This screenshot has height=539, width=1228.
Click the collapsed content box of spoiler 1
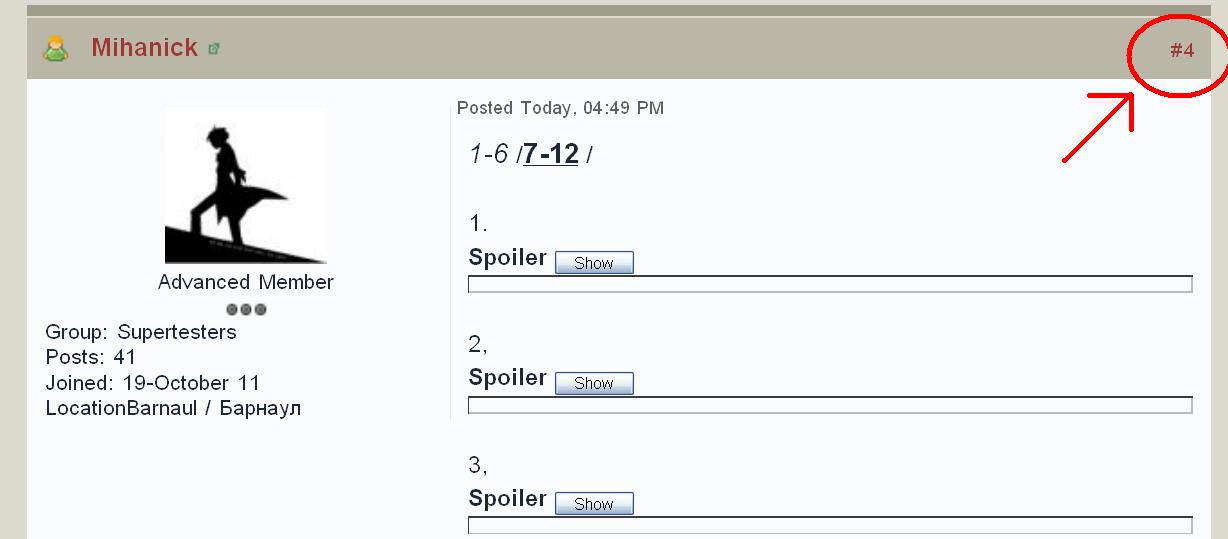point(830,285)
